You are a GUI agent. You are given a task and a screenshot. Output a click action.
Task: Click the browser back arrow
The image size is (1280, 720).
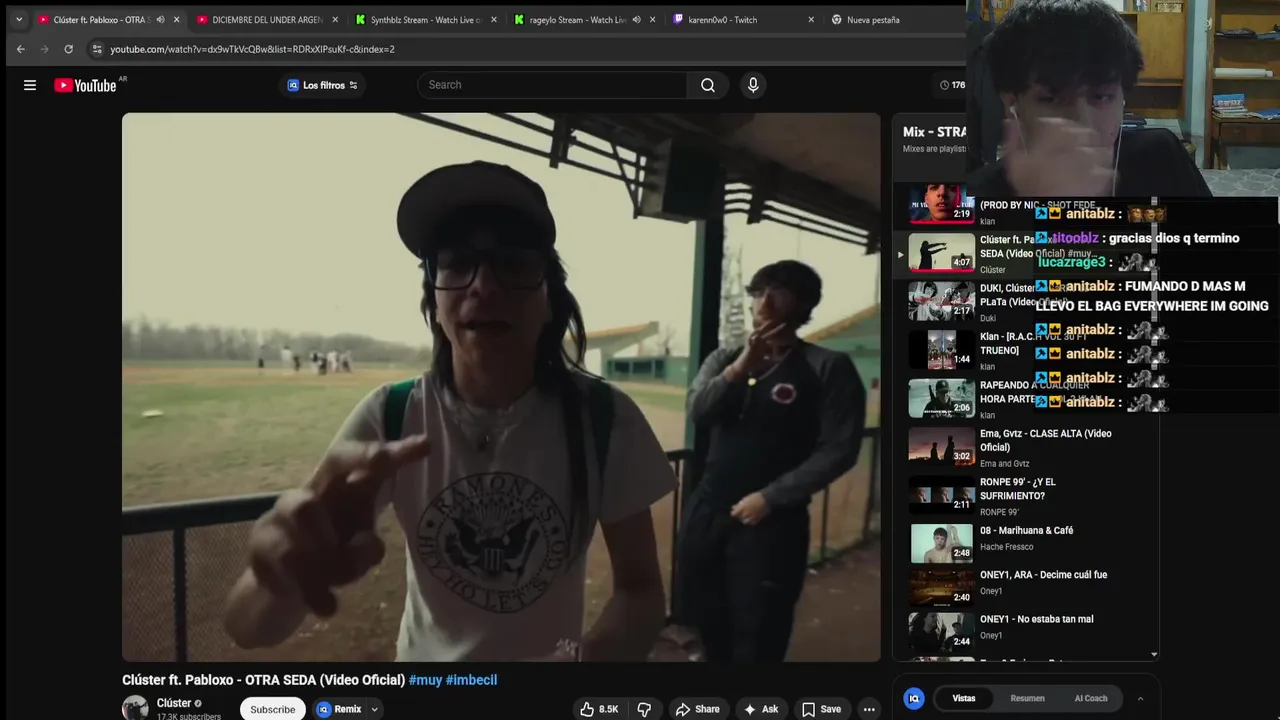click(20, 49)
